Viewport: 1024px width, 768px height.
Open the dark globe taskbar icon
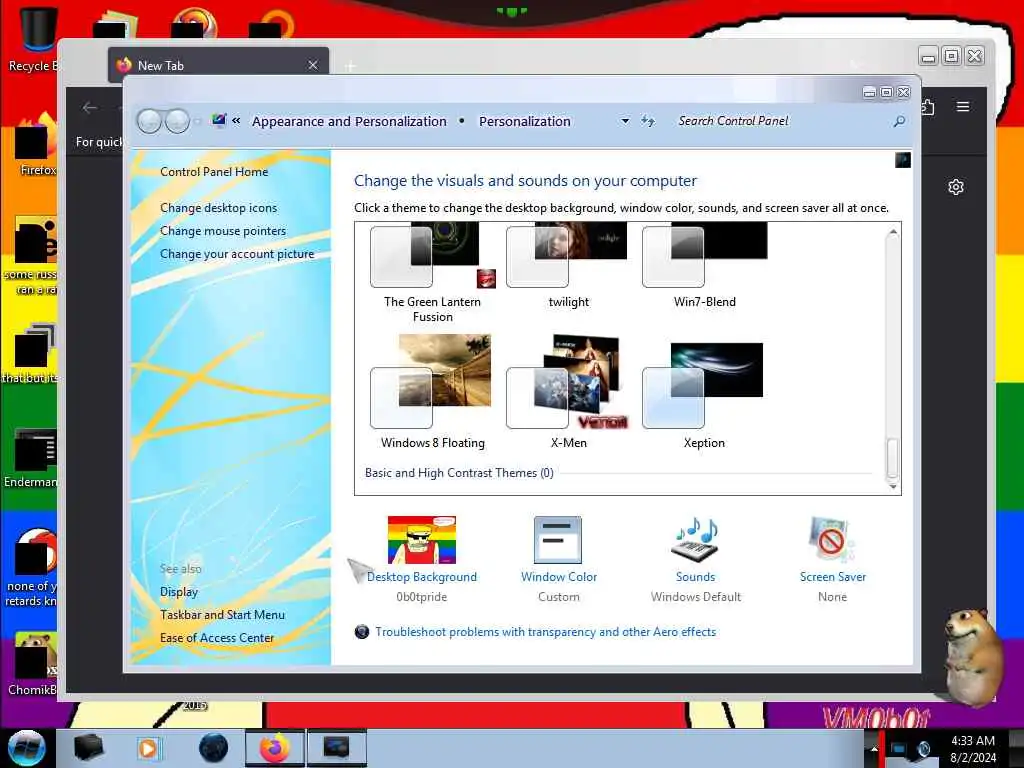point(213,748)
